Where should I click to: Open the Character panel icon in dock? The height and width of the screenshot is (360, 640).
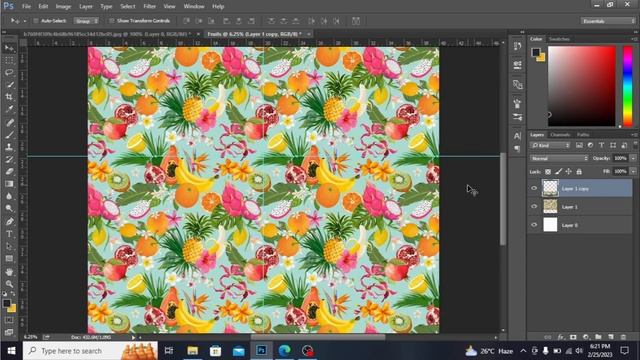[x=518, y=136]
